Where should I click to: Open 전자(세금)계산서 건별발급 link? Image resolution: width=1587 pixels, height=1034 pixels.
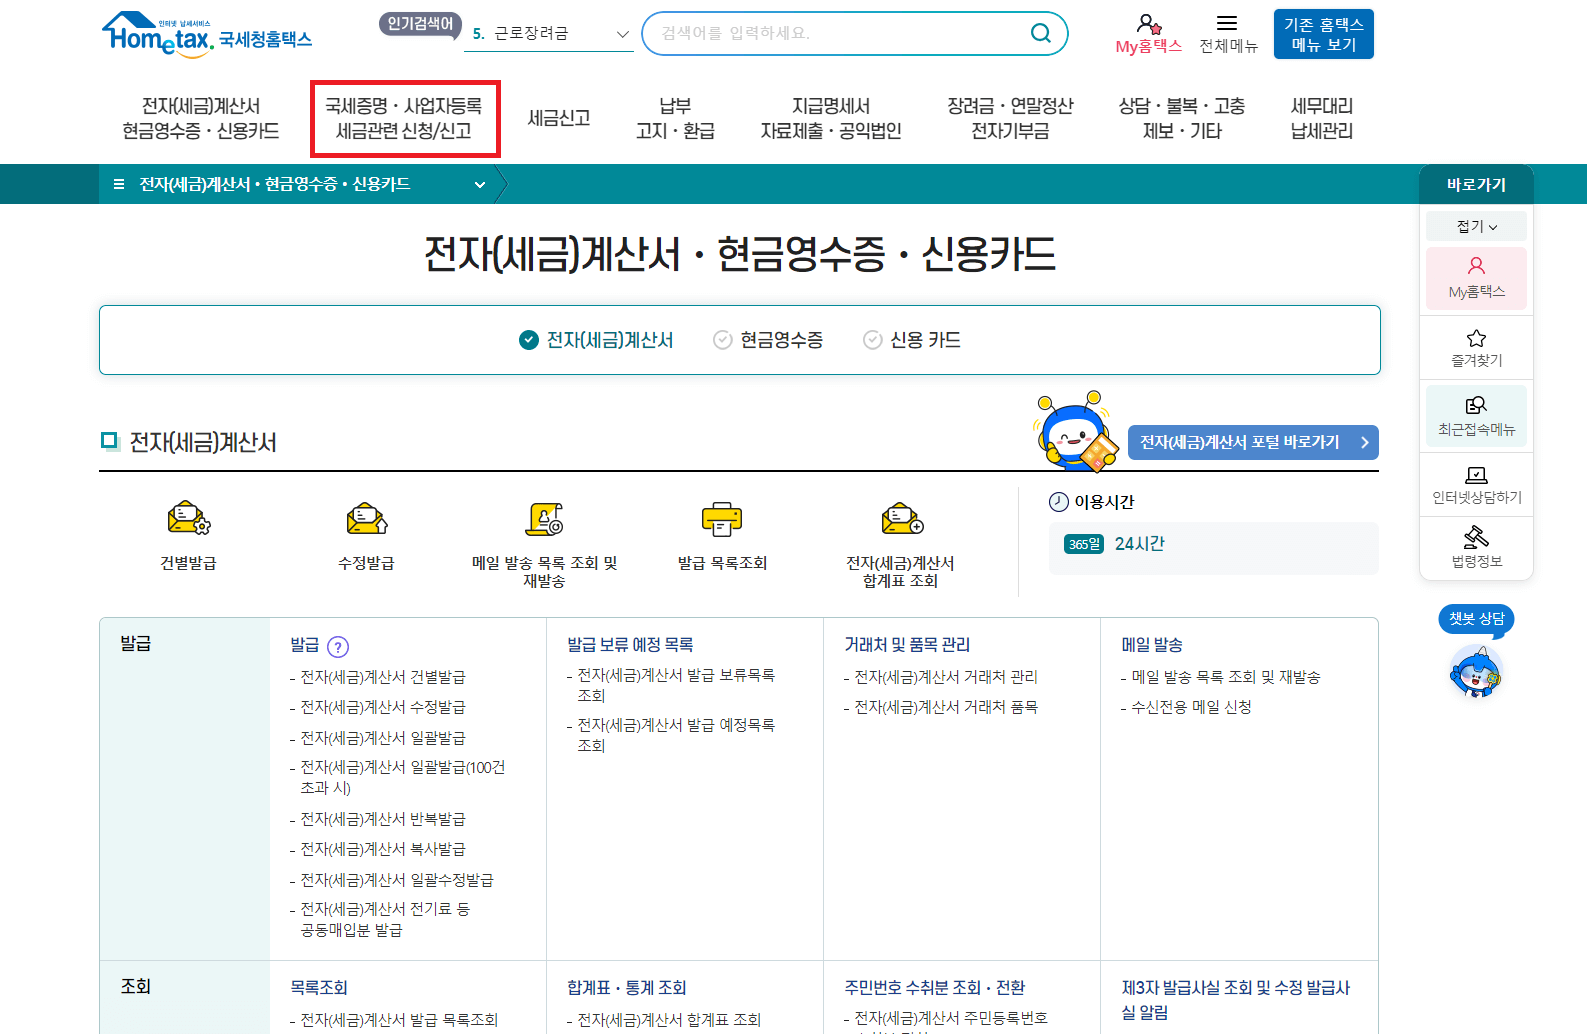383,677
